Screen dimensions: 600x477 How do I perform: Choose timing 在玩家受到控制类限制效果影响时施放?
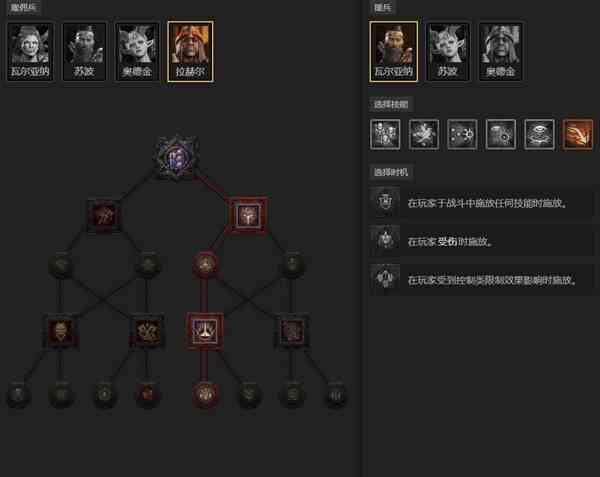click(481, 280)
